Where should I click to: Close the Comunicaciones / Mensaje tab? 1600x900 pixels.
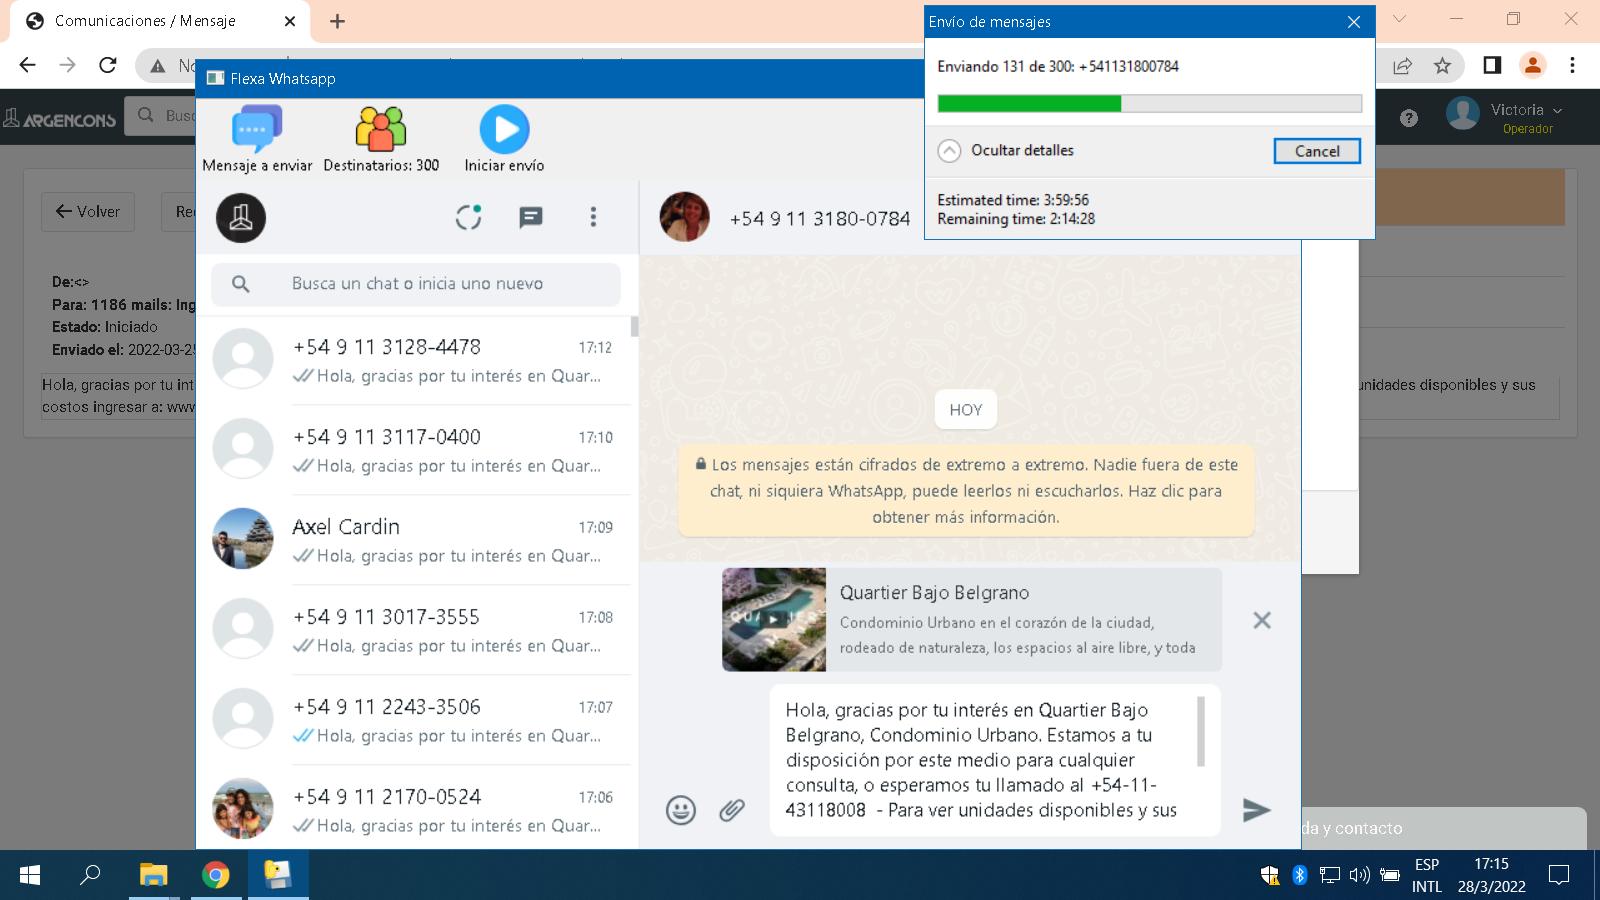(x=291, y=21)
